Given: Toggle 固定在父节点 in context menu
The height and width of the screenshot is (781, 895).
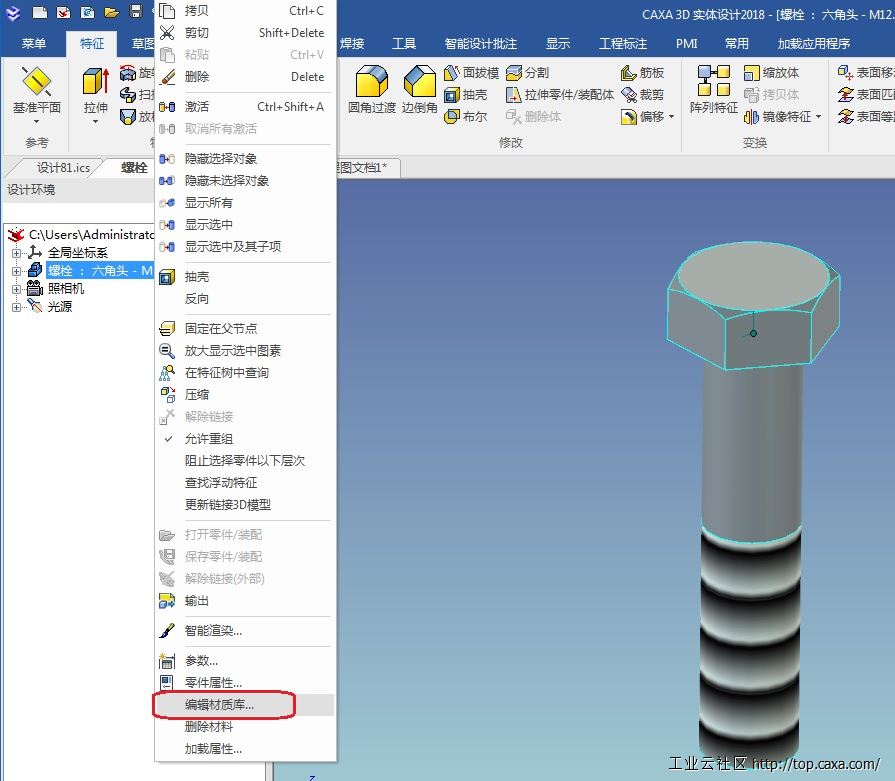Looking at the screenshot, I should [x=220, y=329].
